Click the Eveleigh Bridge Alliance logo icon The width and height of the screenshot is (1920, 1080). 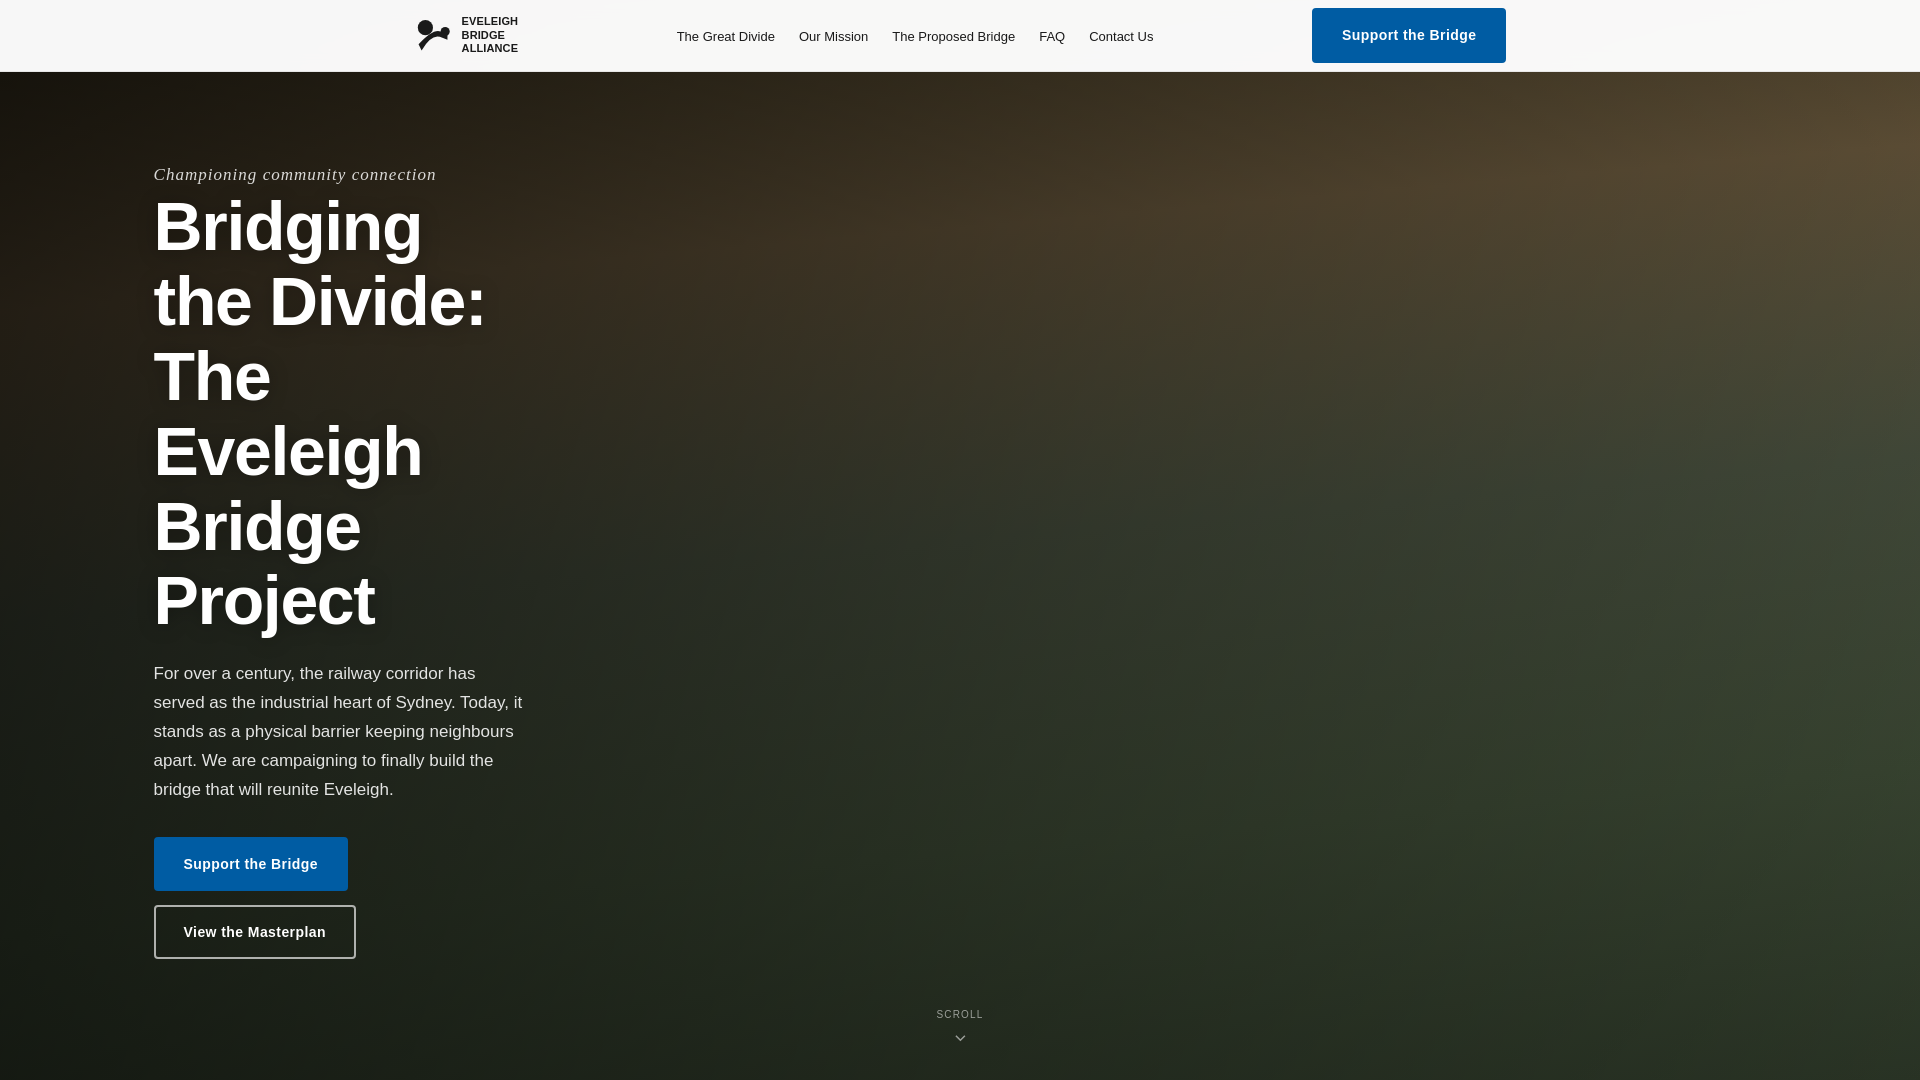(433, 35)
